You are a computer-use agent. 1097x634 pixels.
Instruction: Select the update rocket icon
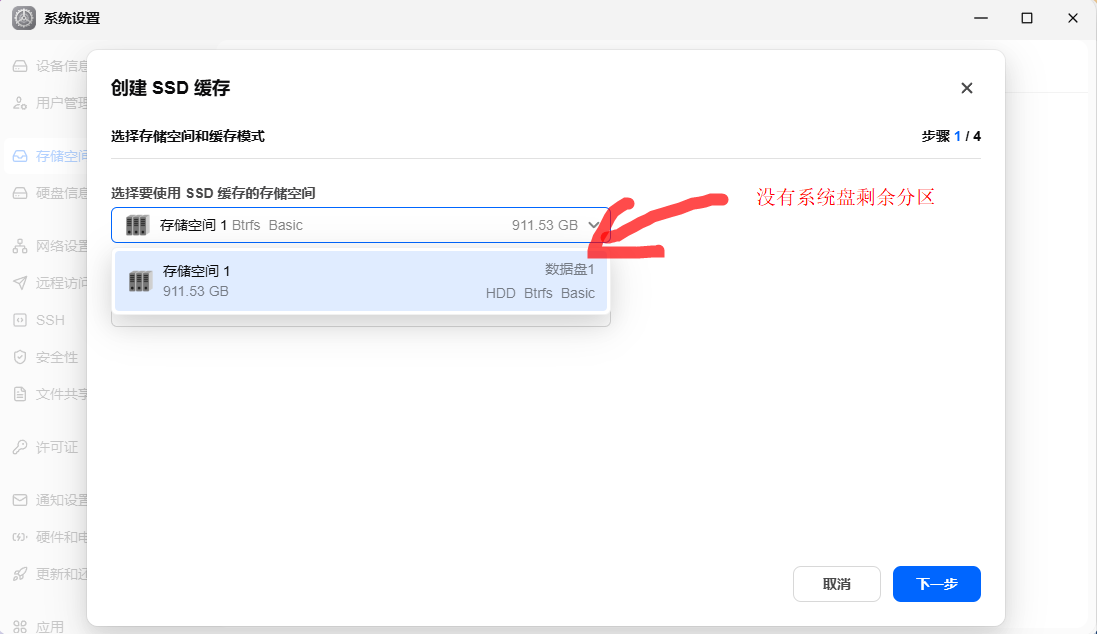pos(20,574)
